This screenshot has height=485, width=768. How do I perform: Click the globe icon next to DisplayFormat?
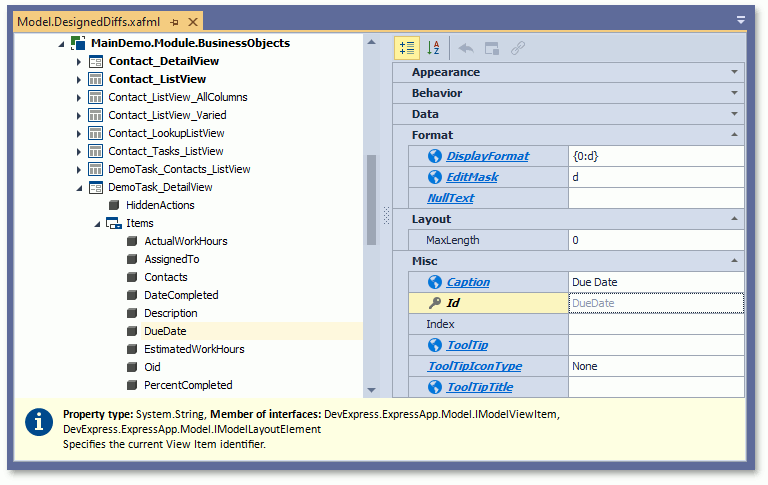434,156
